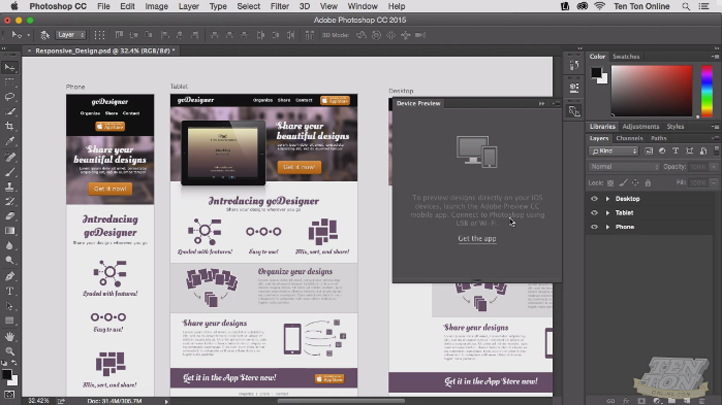The width and height of the screenshot is (722, 405).
Task: Select the Lasso tool
Action: pyautogui.click(x=10, y=97)
